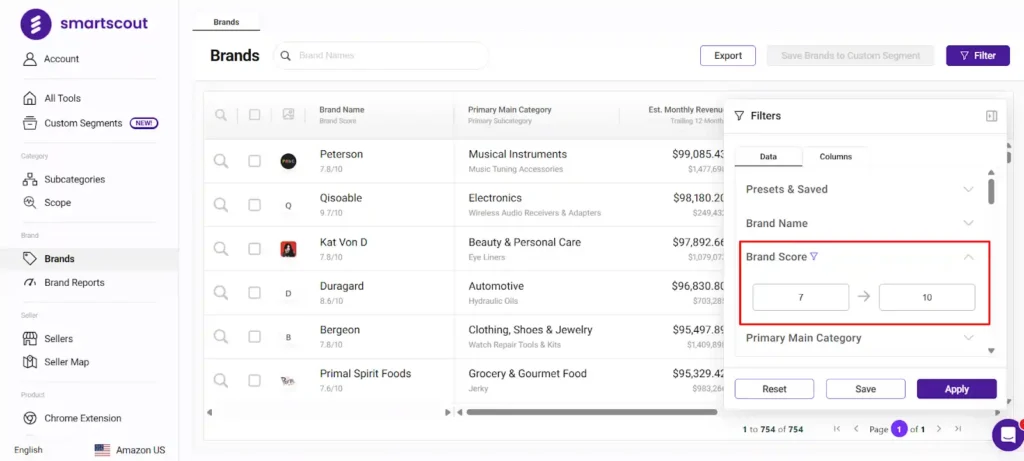
Task: Sort by Primary Main Category header
Action: pyautogui.click(x=509, y=110)
